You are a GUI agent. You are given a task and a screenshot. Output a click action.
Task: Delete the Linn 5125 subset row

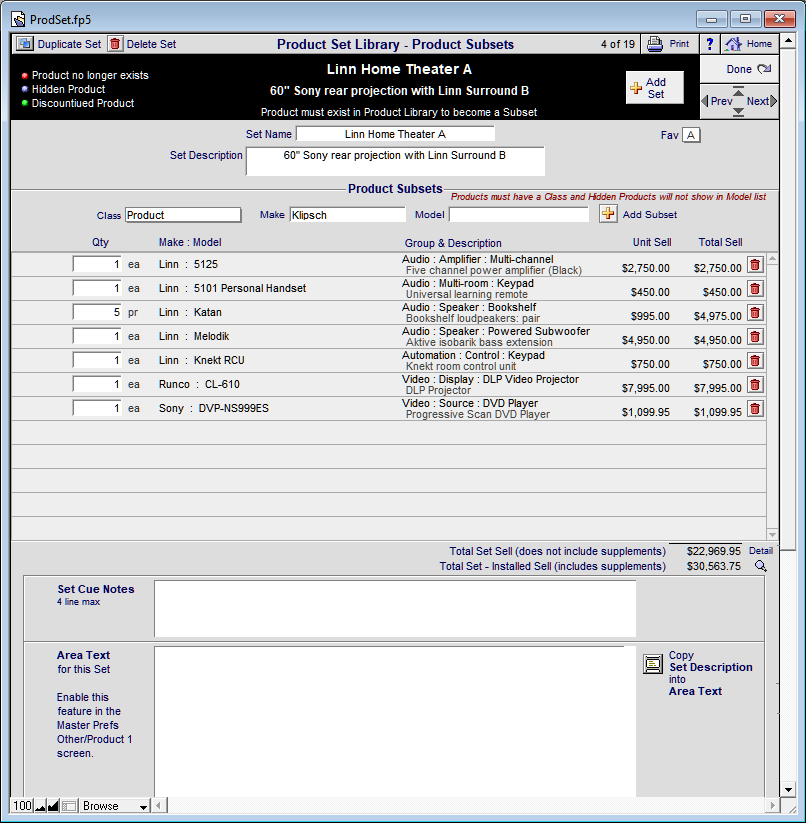(x=755, y=265)
